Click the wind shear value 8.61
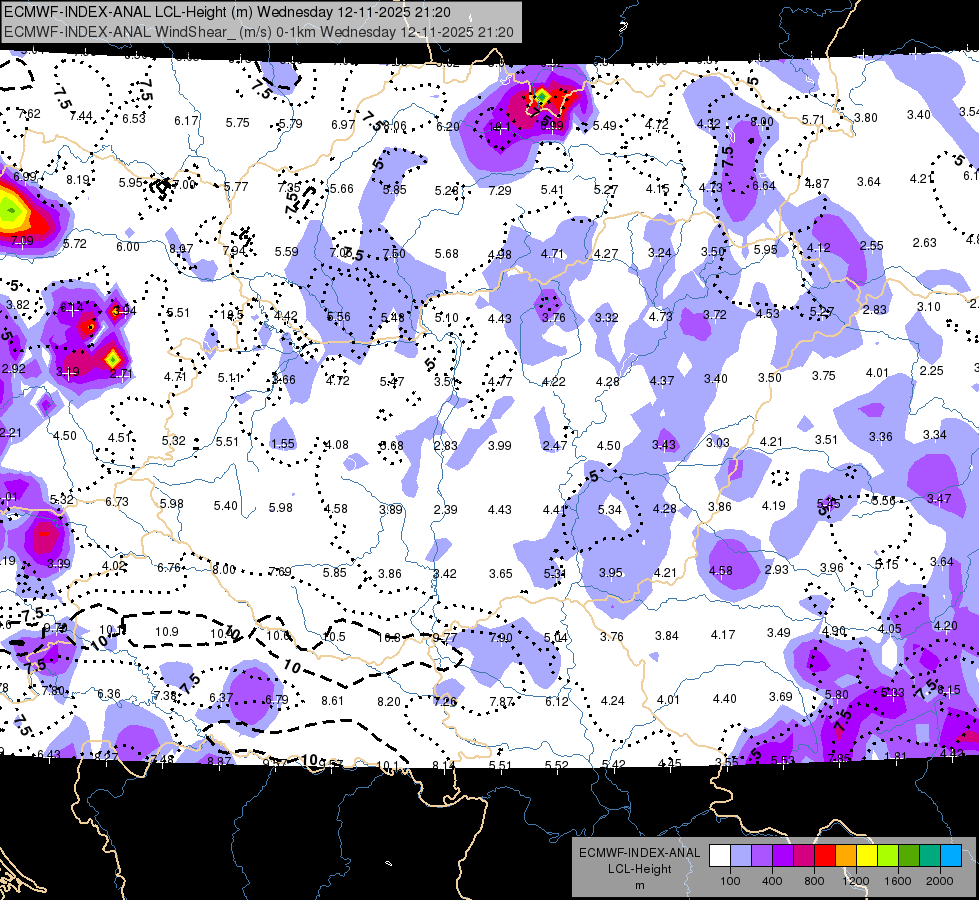This screenshot has width=979, height=900. 332,701
